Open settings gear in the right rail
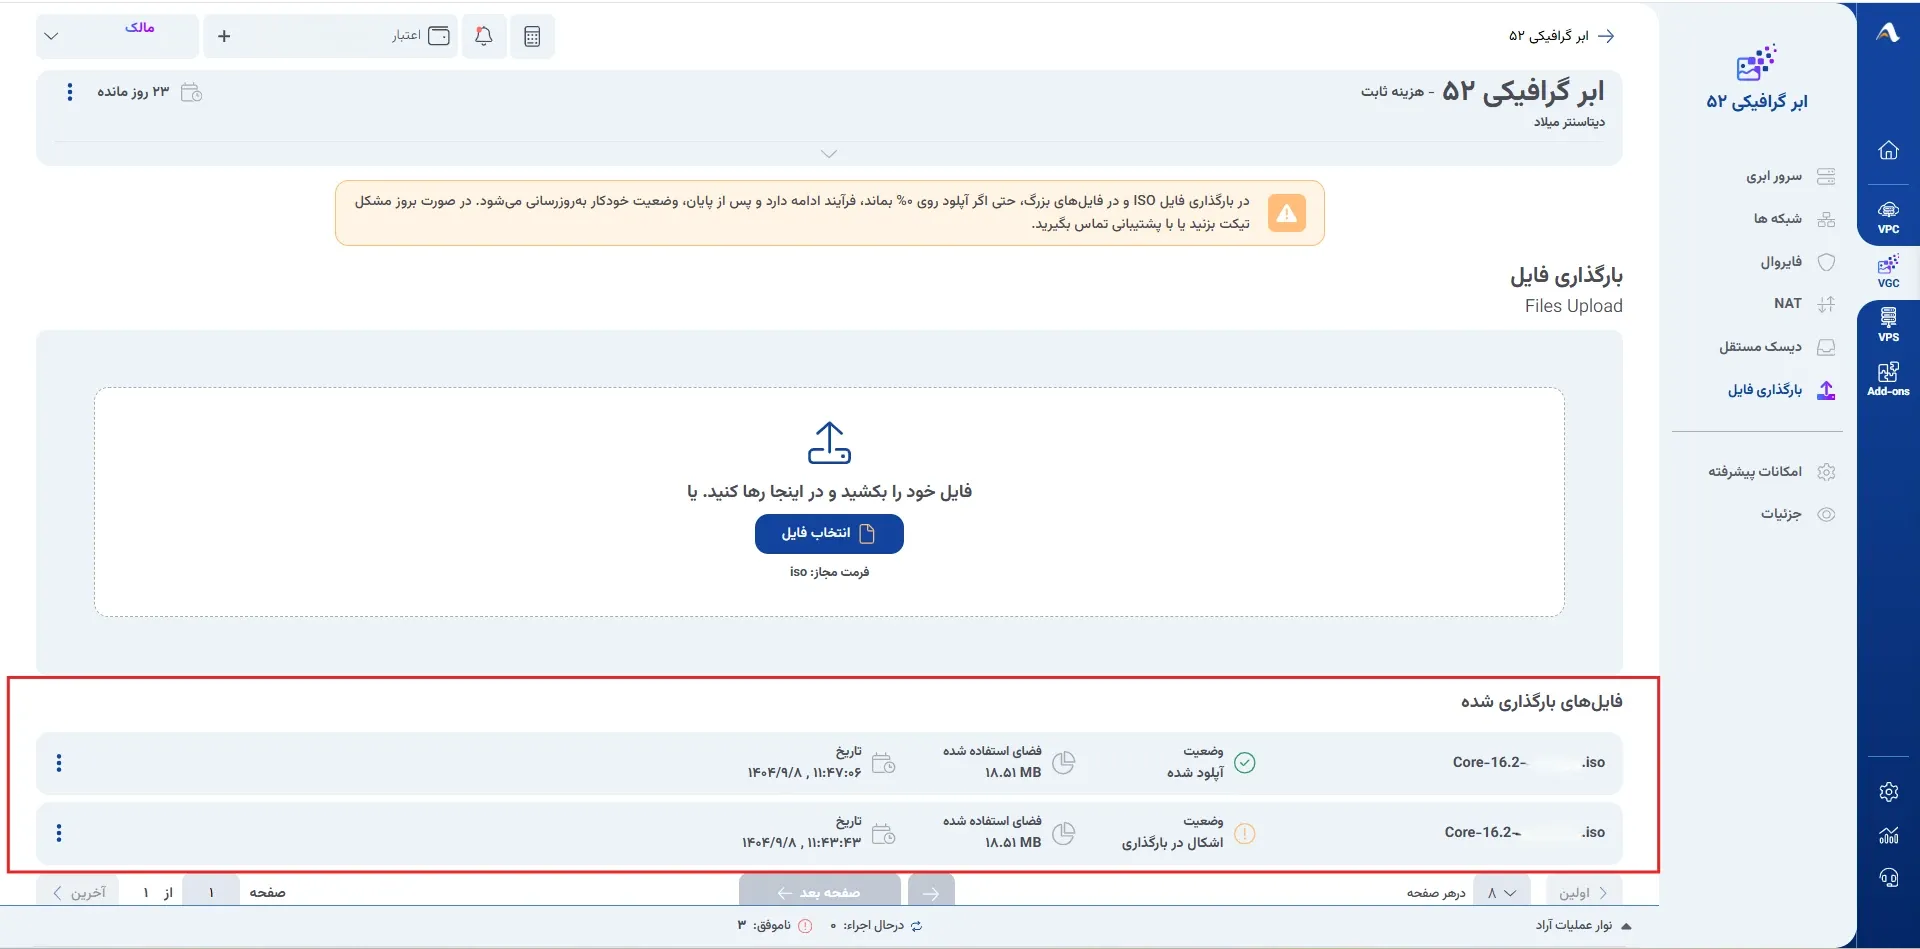Image resolution: width=1920 pixels, height=949 pixels. (x=1888, y=792)
